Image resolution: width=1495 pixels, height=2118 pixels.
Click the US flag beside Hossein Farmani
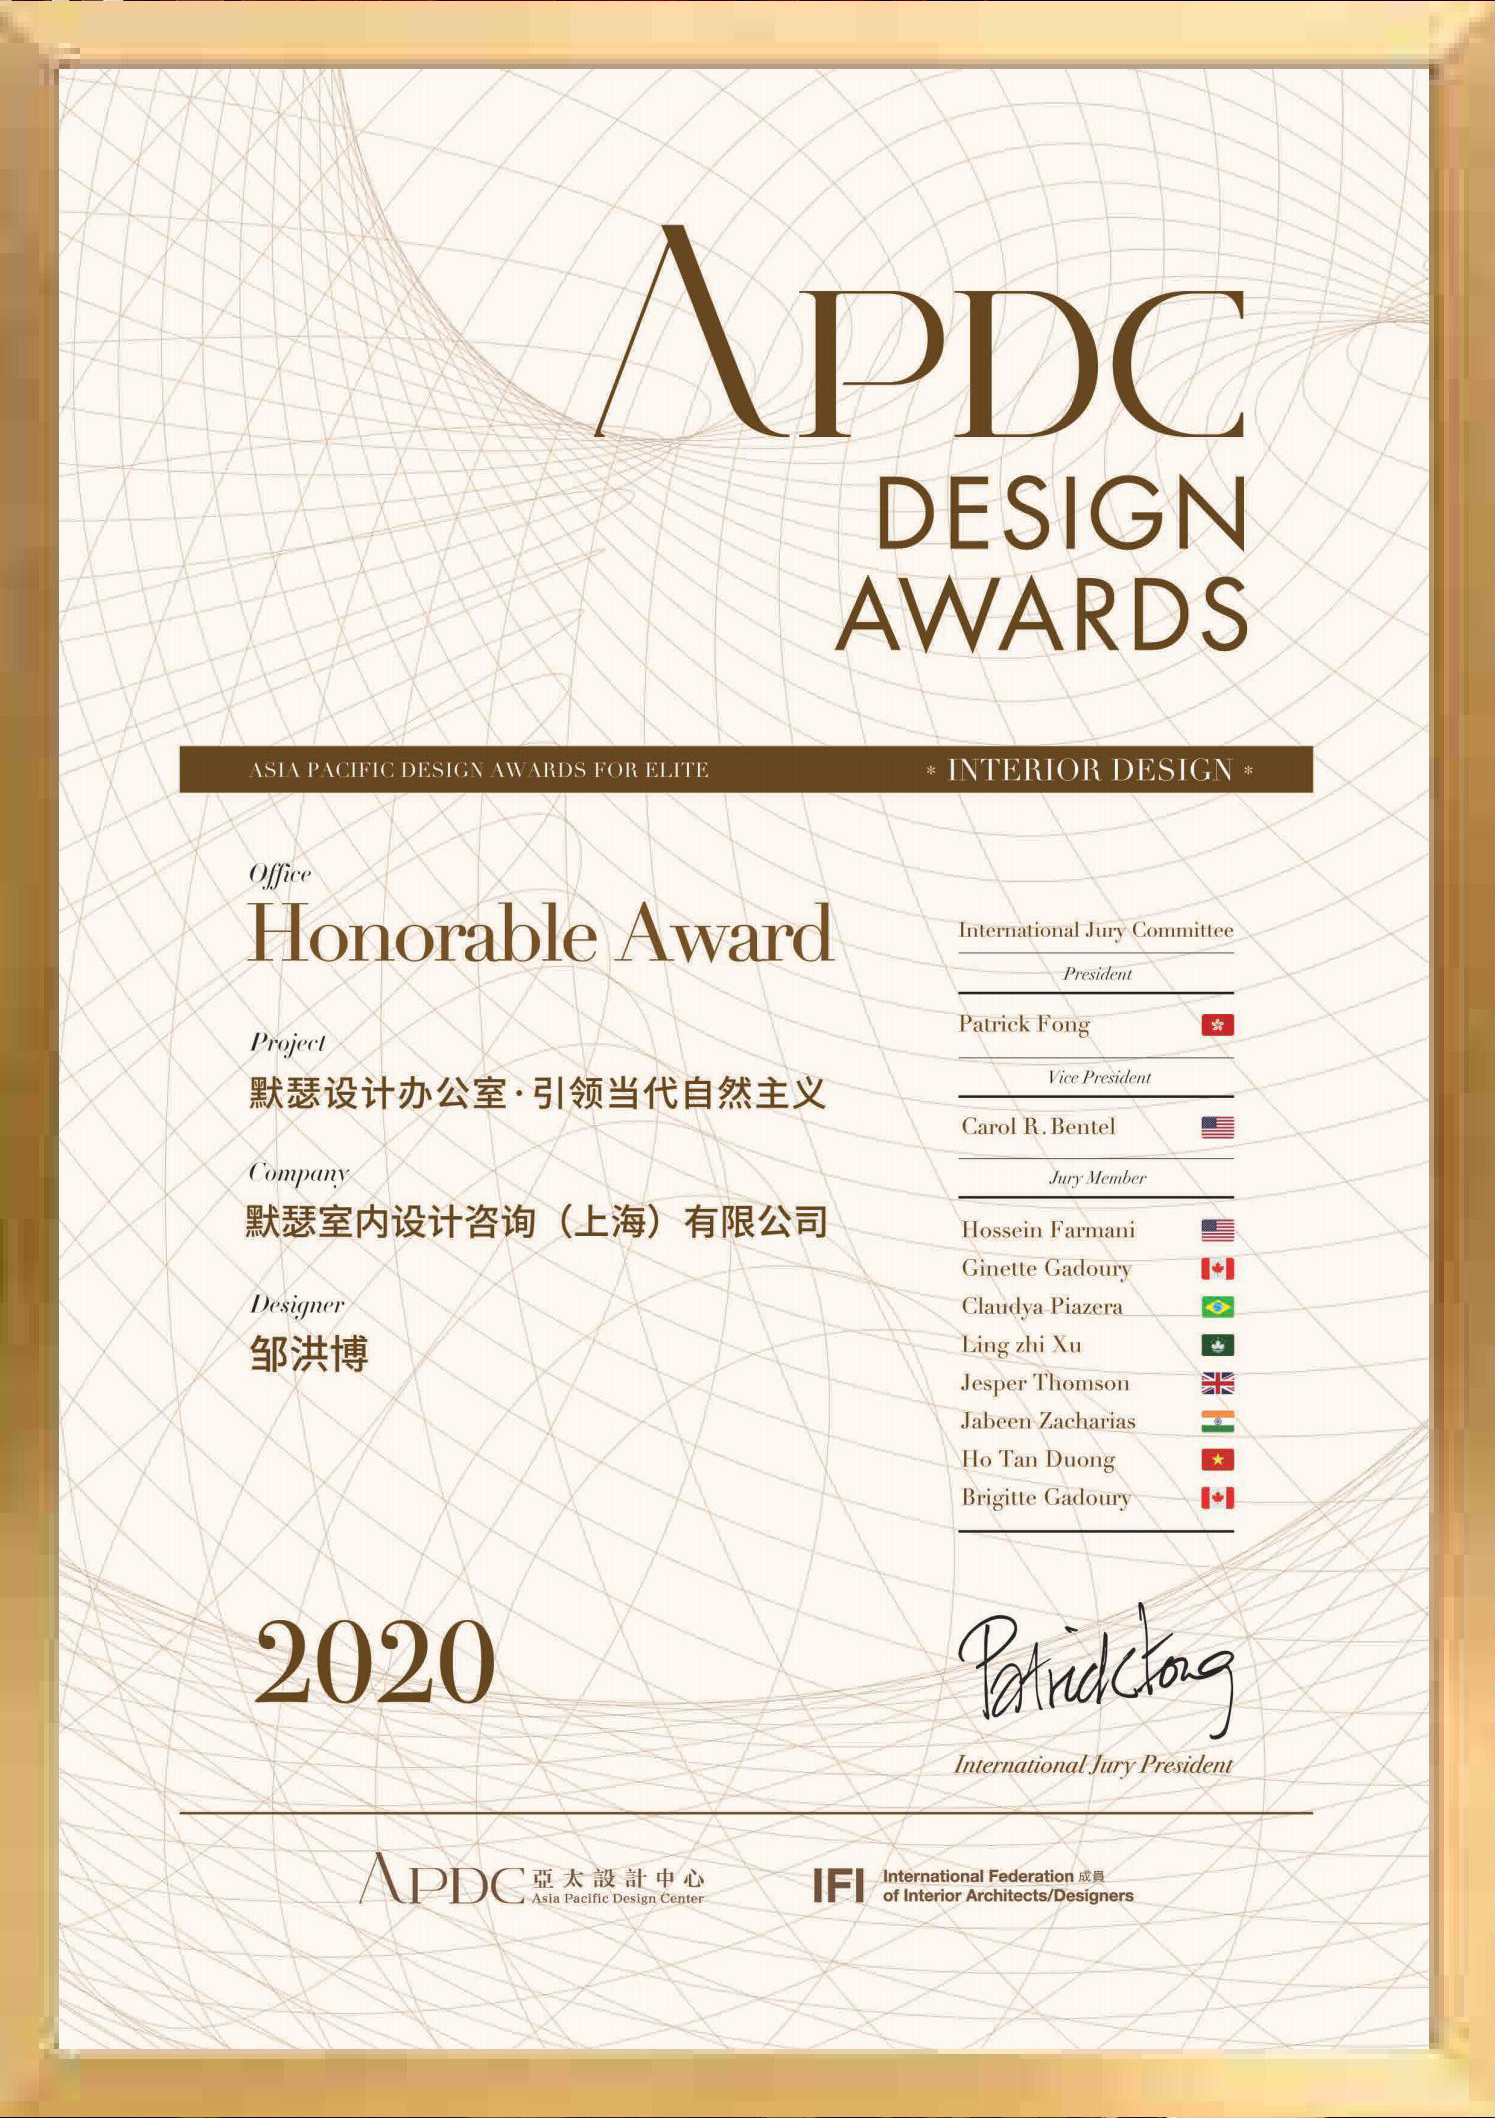1217,1230
